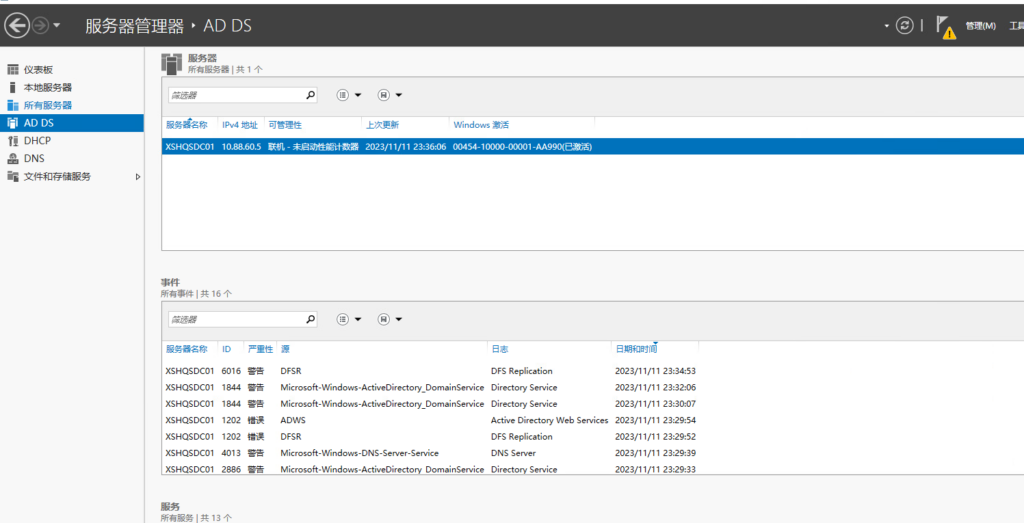Sort servers by 可管理性 column
The image size is (1024, 523).
(x=285, y=125)
